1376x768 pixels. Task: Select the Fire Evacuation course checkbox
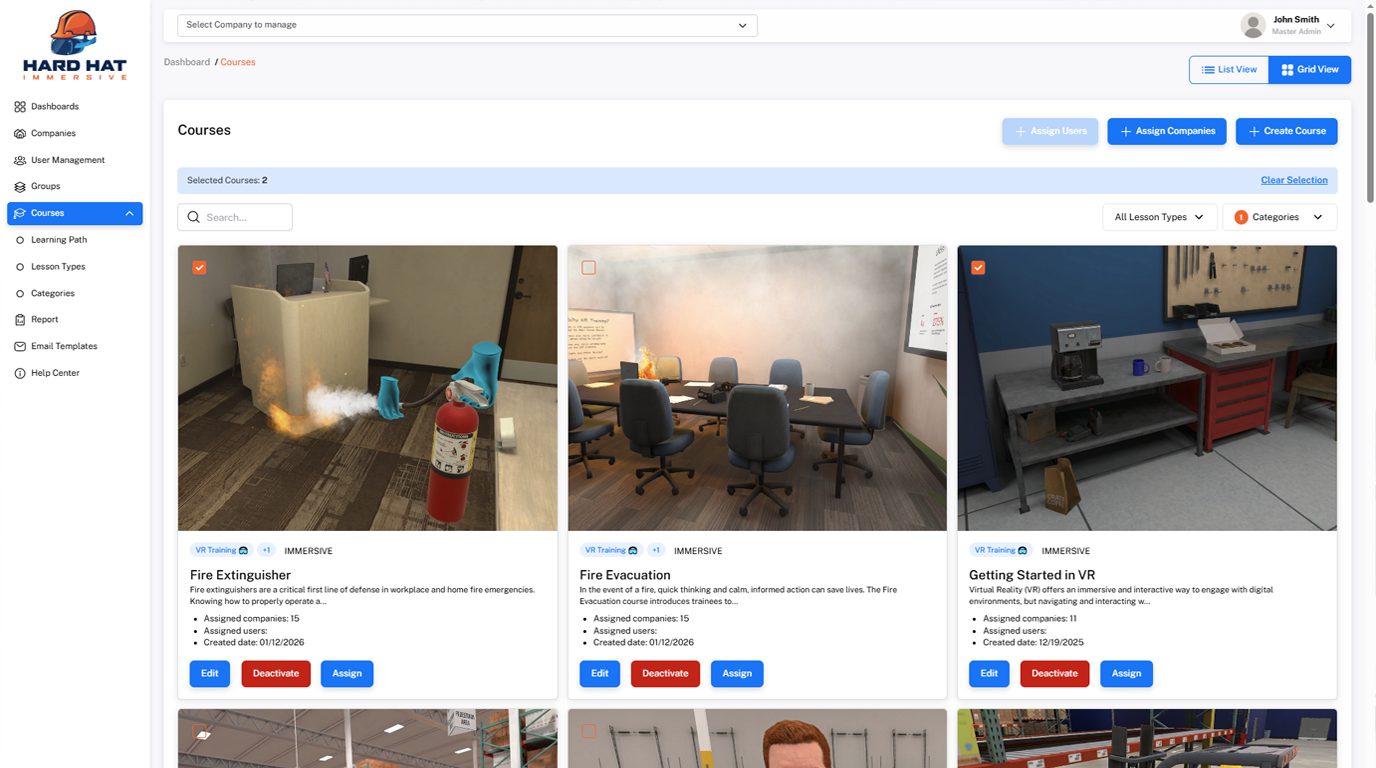click(589, 268)
